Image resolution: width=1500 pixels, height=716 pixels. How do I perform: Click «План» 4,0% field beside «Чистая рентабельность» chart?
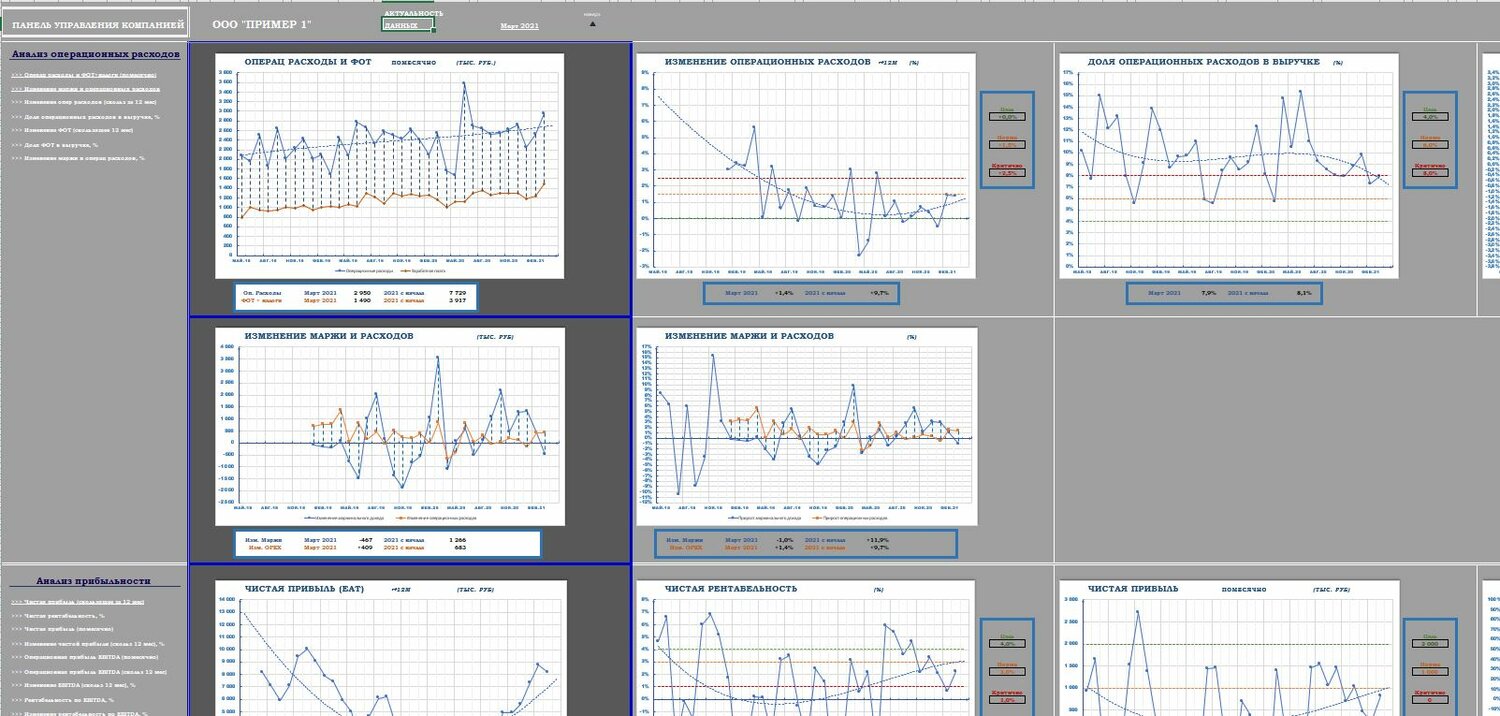[x=1006, y=644]
